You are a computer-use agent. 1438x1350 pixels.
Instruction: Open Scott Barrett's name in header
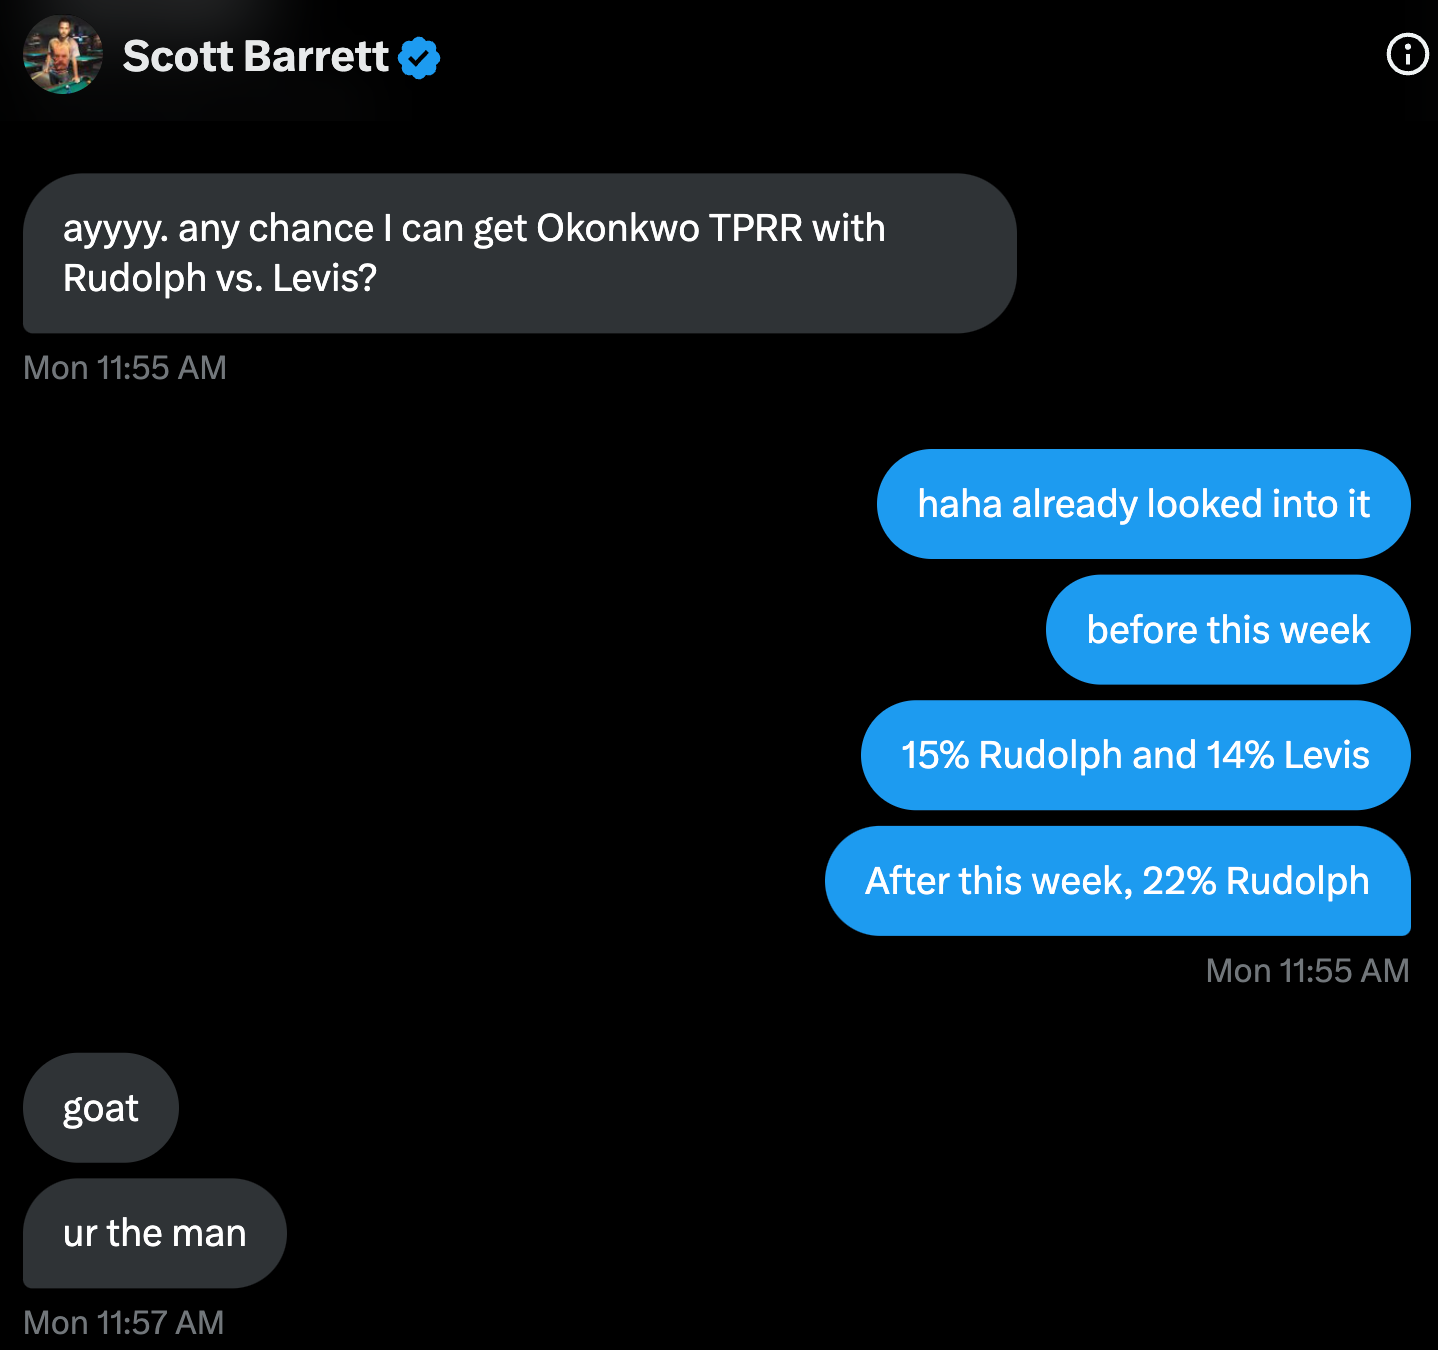click(x=255, y=56)
